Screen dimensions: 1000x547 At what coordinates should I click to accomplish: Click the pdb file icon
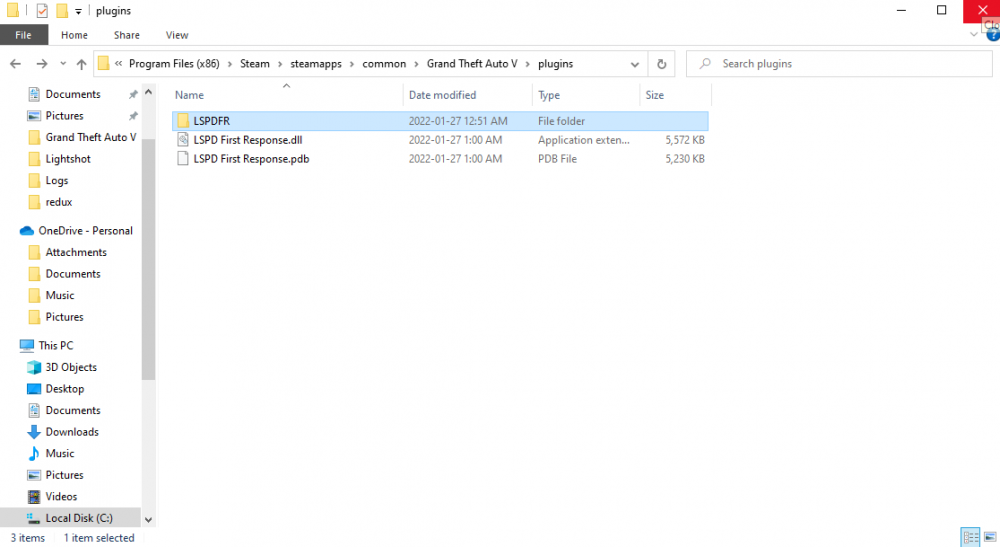coord(183,159)
